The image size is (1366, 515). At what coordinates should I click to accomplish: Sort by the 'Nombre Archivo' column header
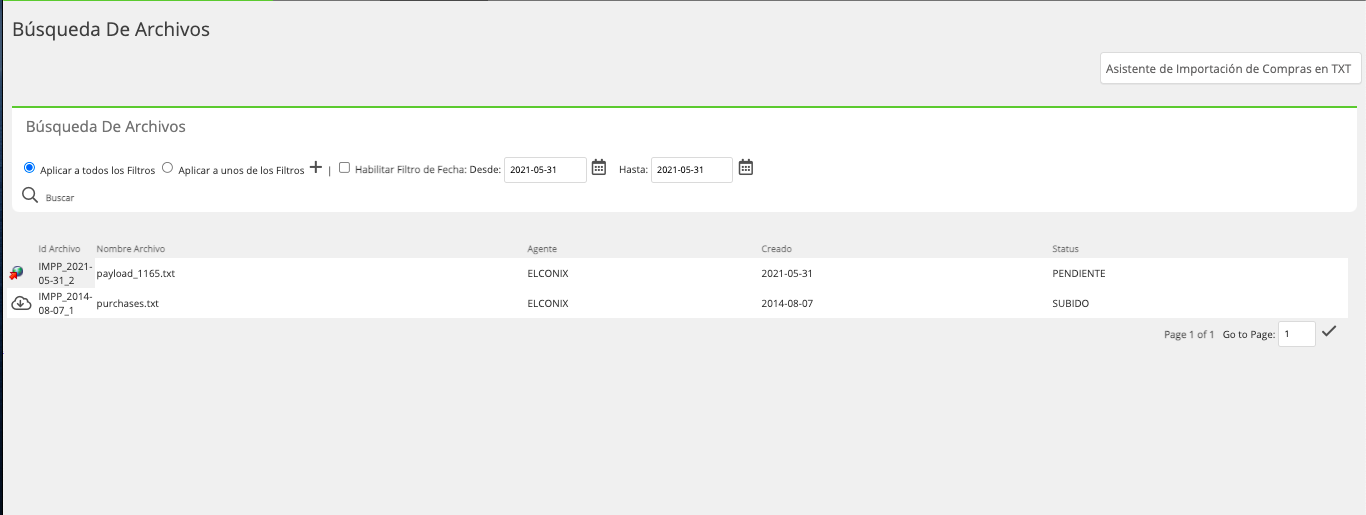click(x=131, y=248)
